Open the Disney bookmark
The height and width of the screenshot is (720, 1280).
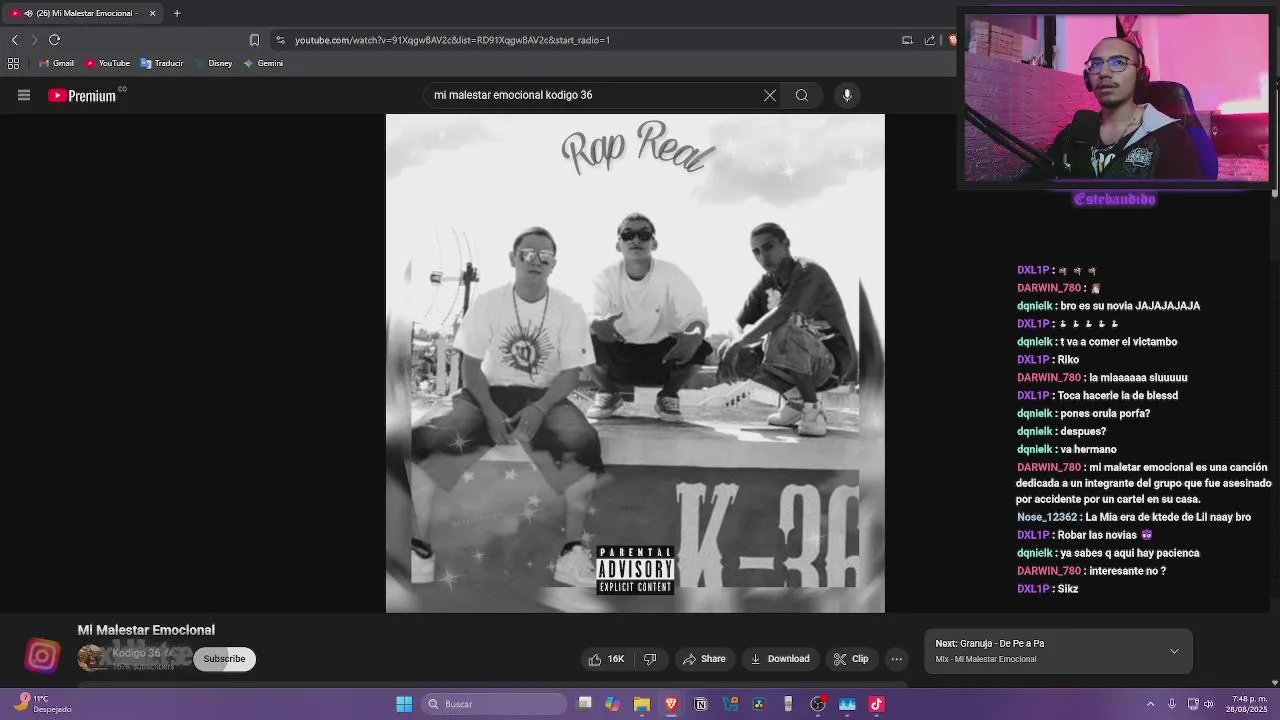tap(214, 63)
